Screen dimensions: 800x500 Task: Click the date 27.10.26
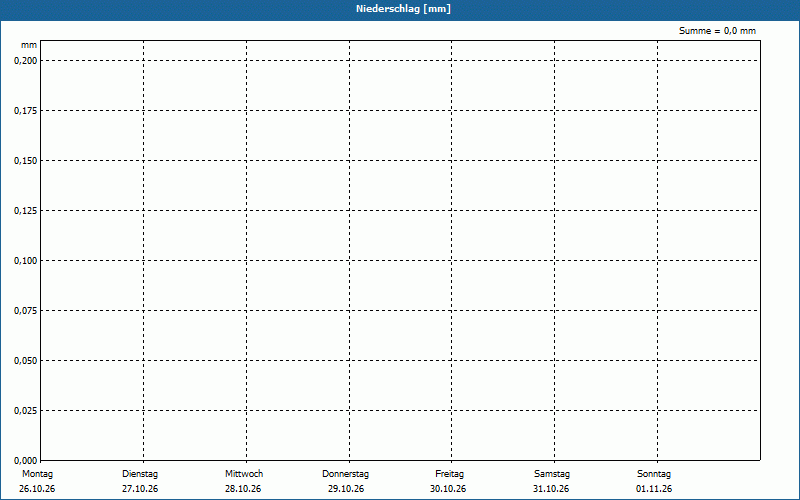pos(140,489)
